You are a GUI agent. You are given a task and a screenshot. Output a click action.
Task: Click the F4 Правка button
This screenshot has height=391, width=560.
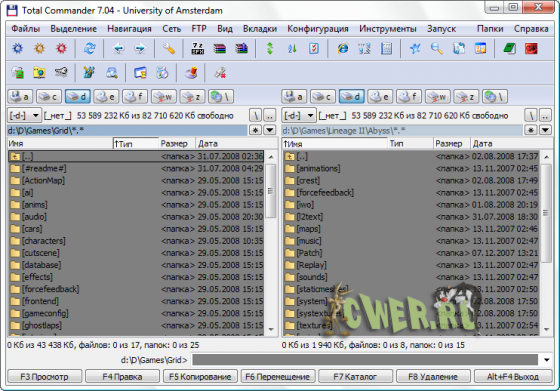click(x=122, y=377)
